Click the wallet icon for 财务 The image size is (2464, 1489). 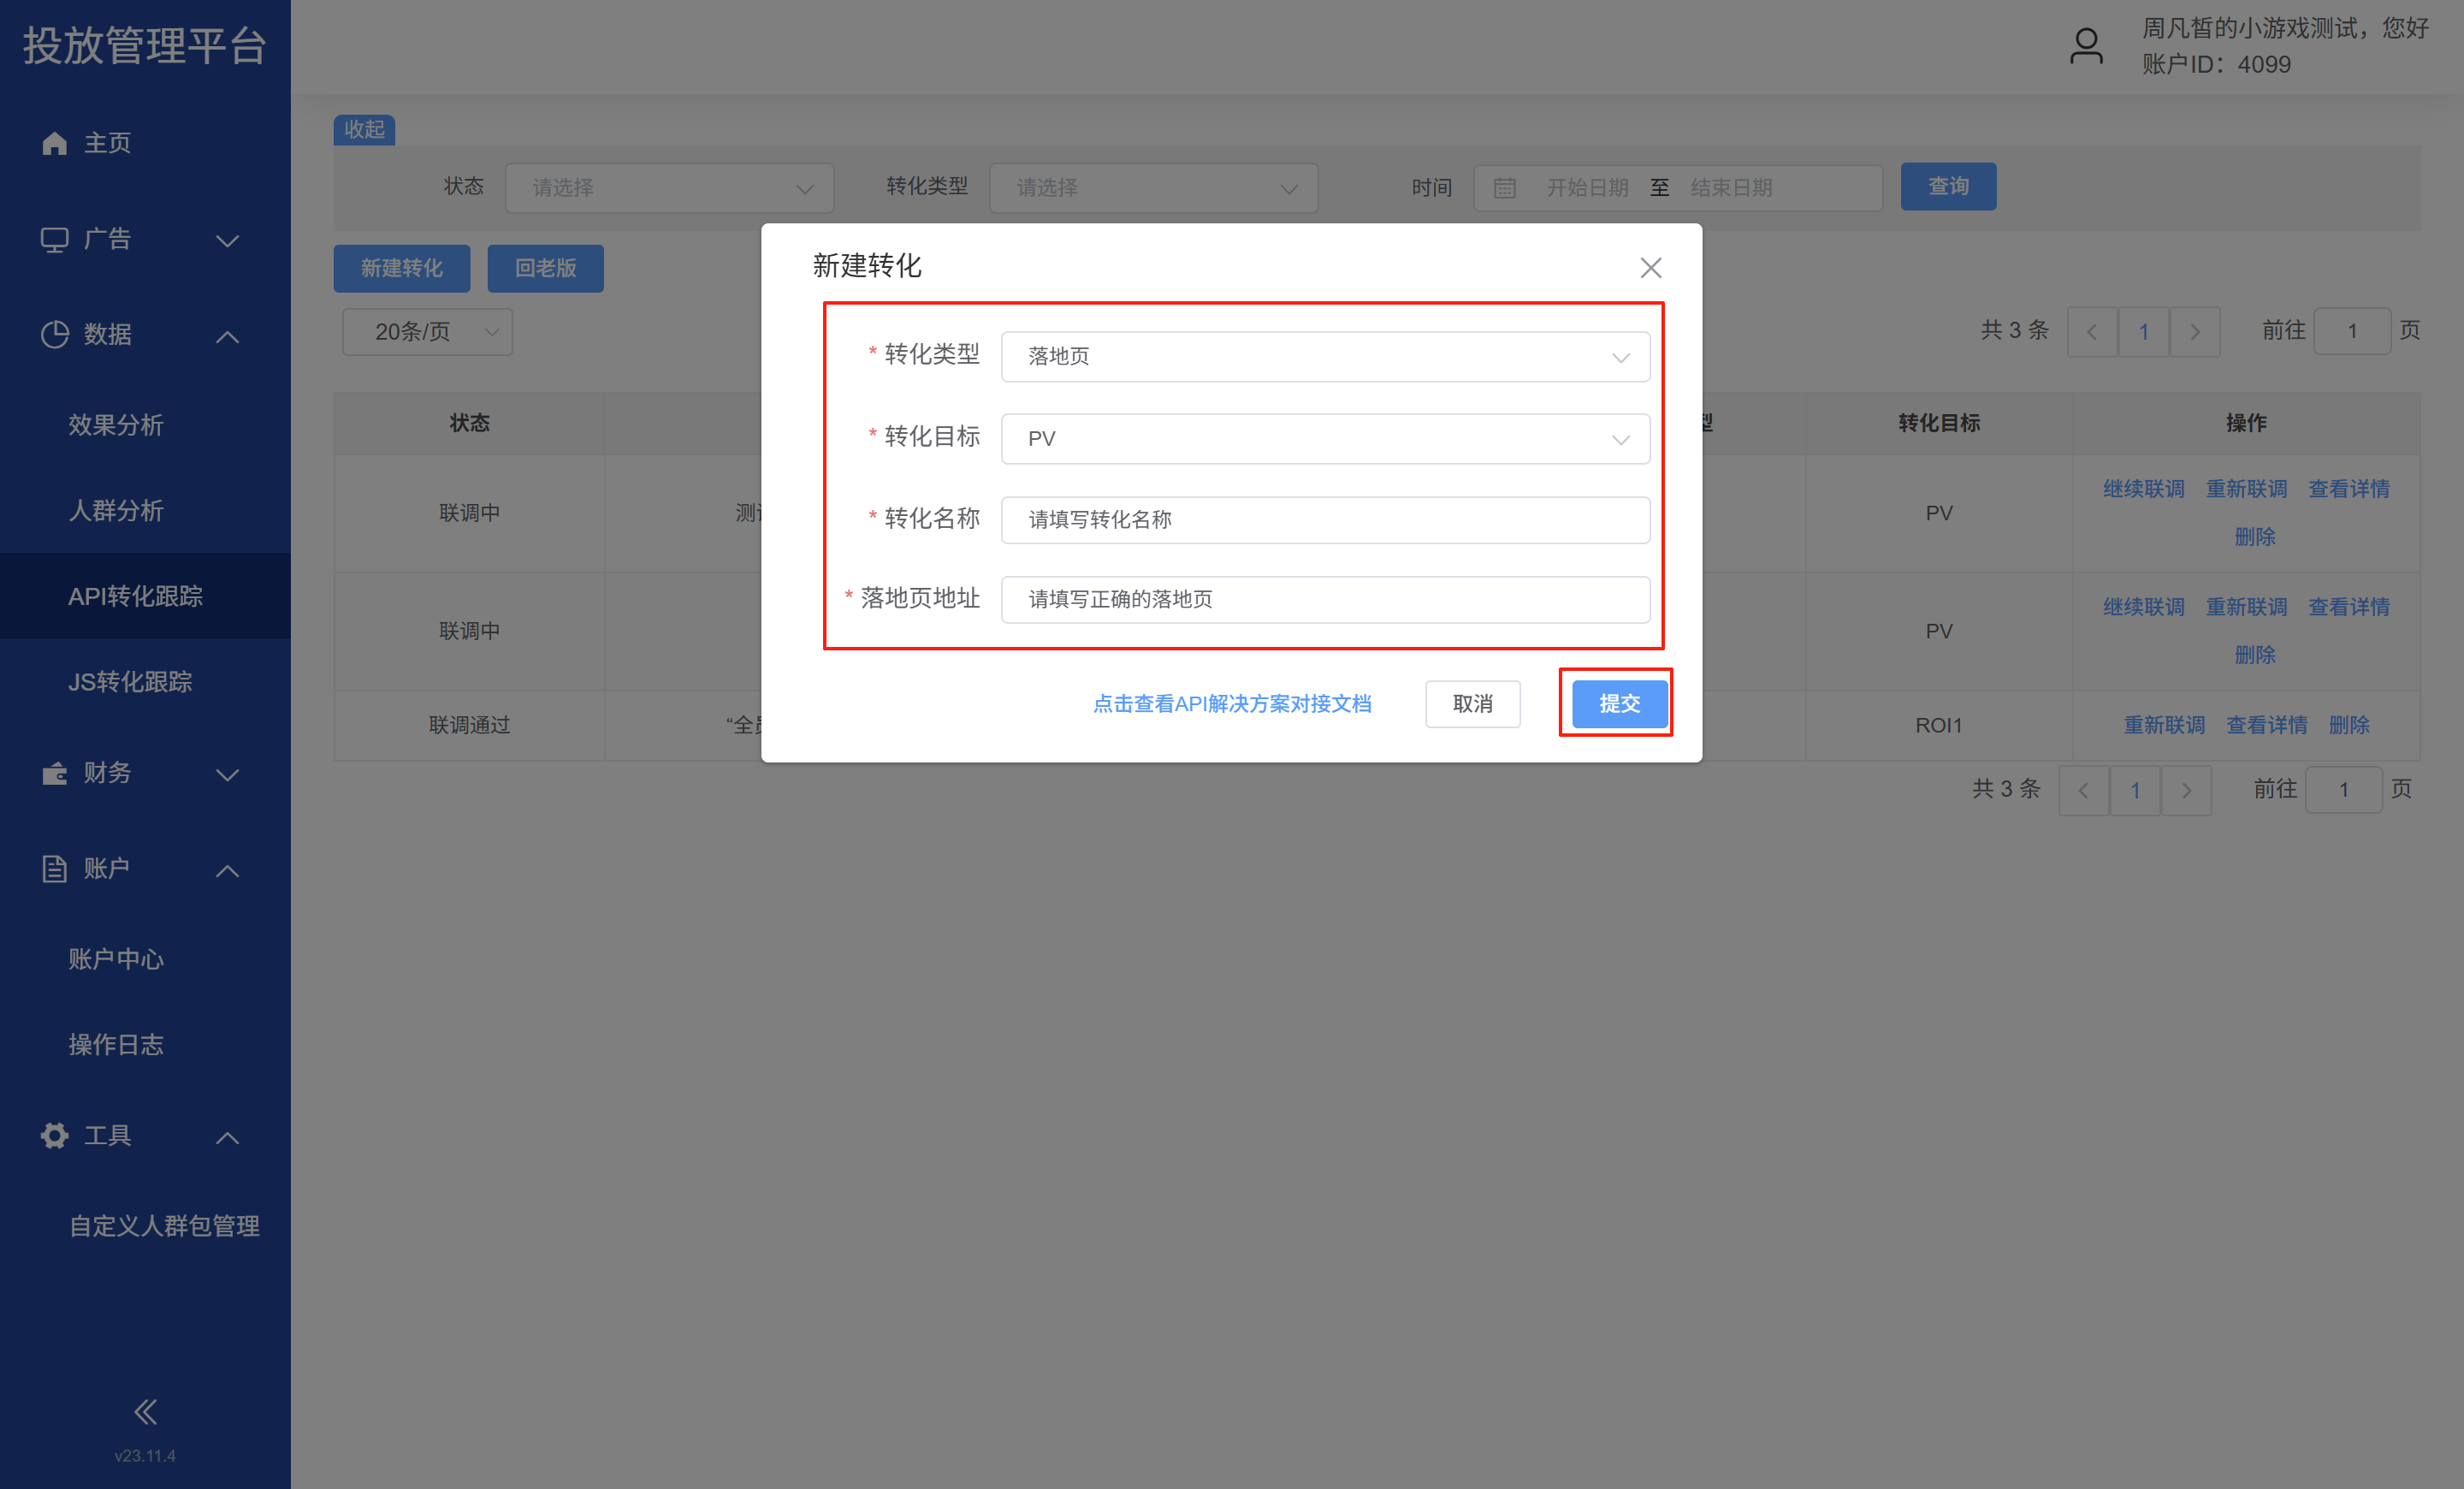[x=54, y=773]
